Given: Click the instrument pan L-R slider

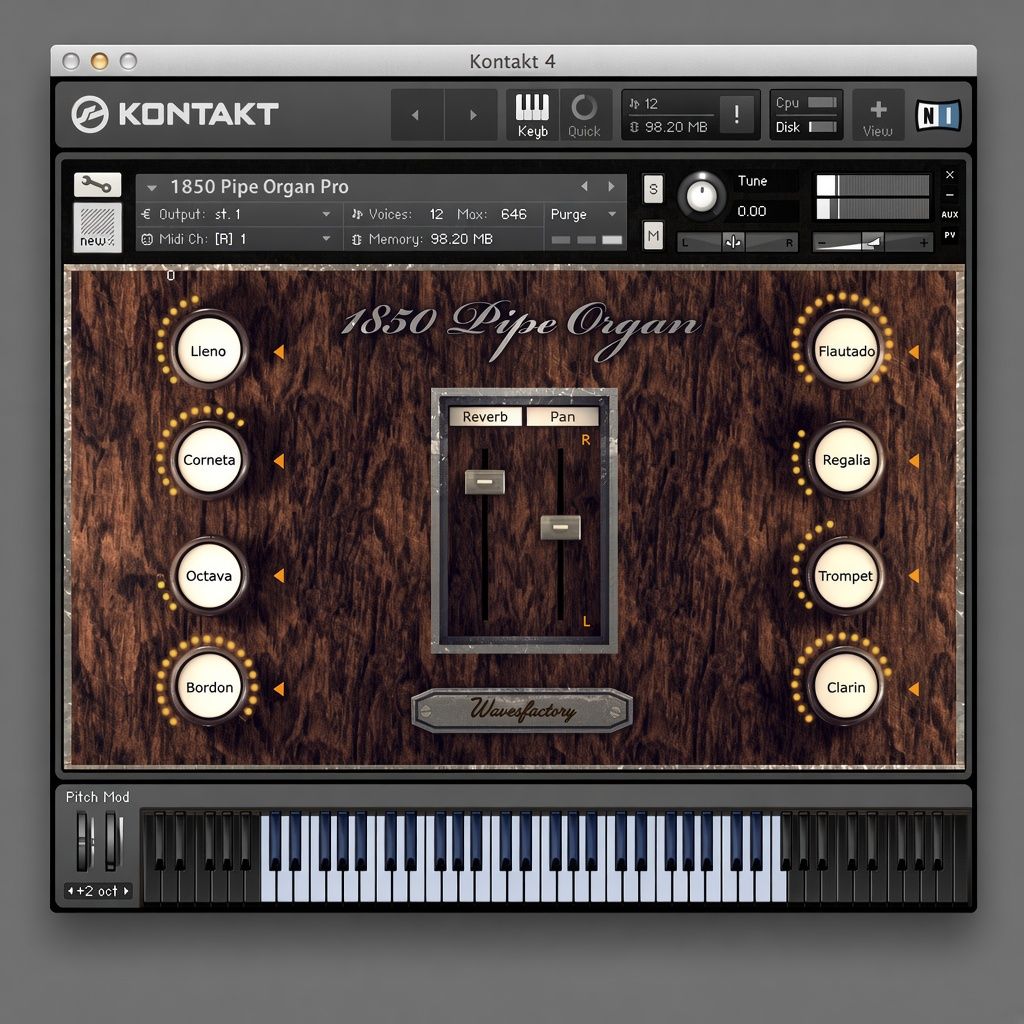Looking at the screenshot, I should point(737,242).
